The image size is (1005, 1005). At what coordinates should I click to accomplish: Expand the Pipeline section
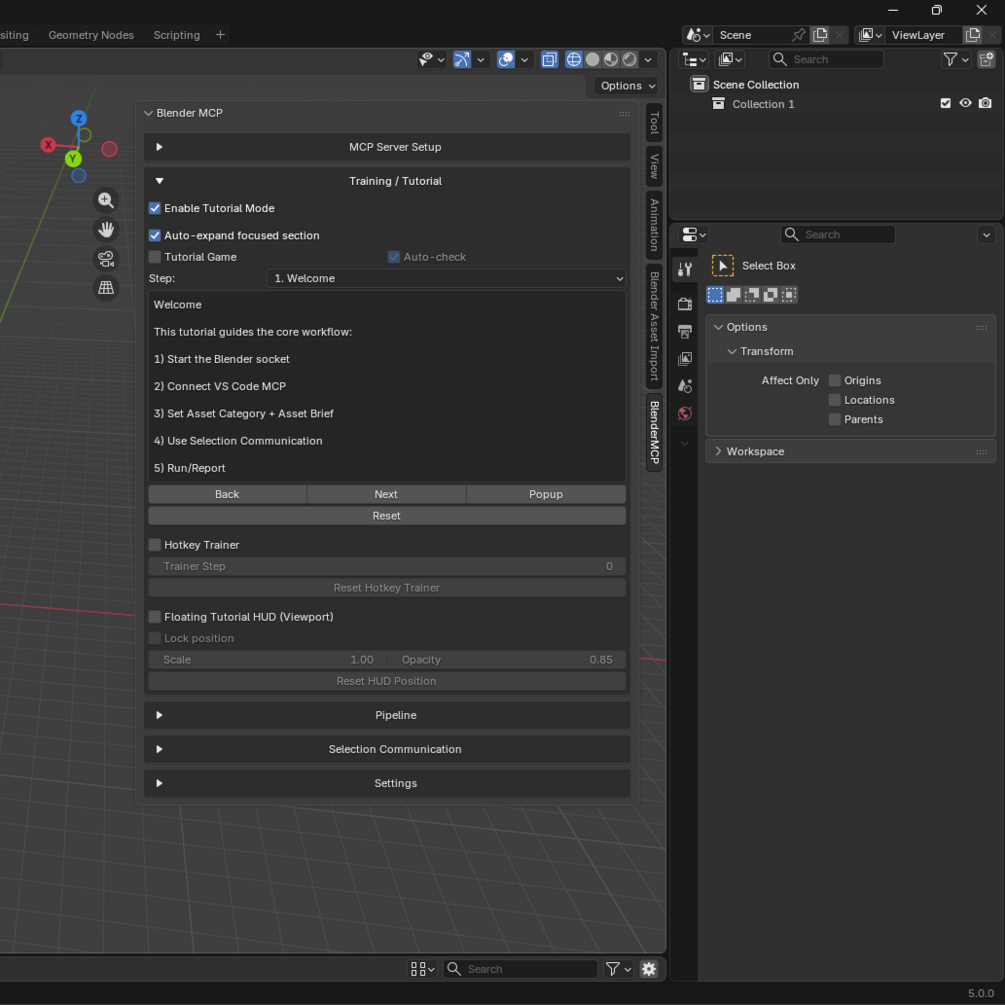pyautogui.click(x=386, y=715)
